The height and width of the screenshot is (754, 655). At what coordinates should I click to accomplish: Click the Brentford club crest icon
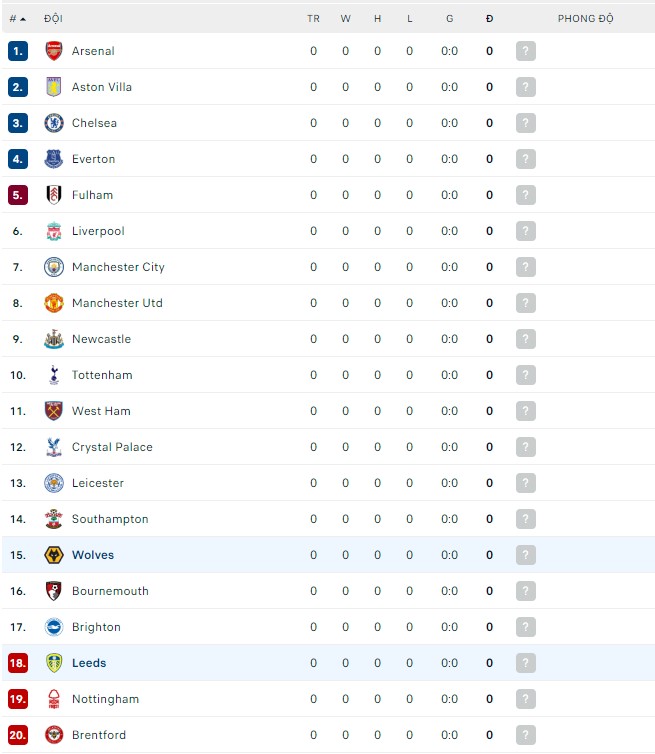coord(54,735)
